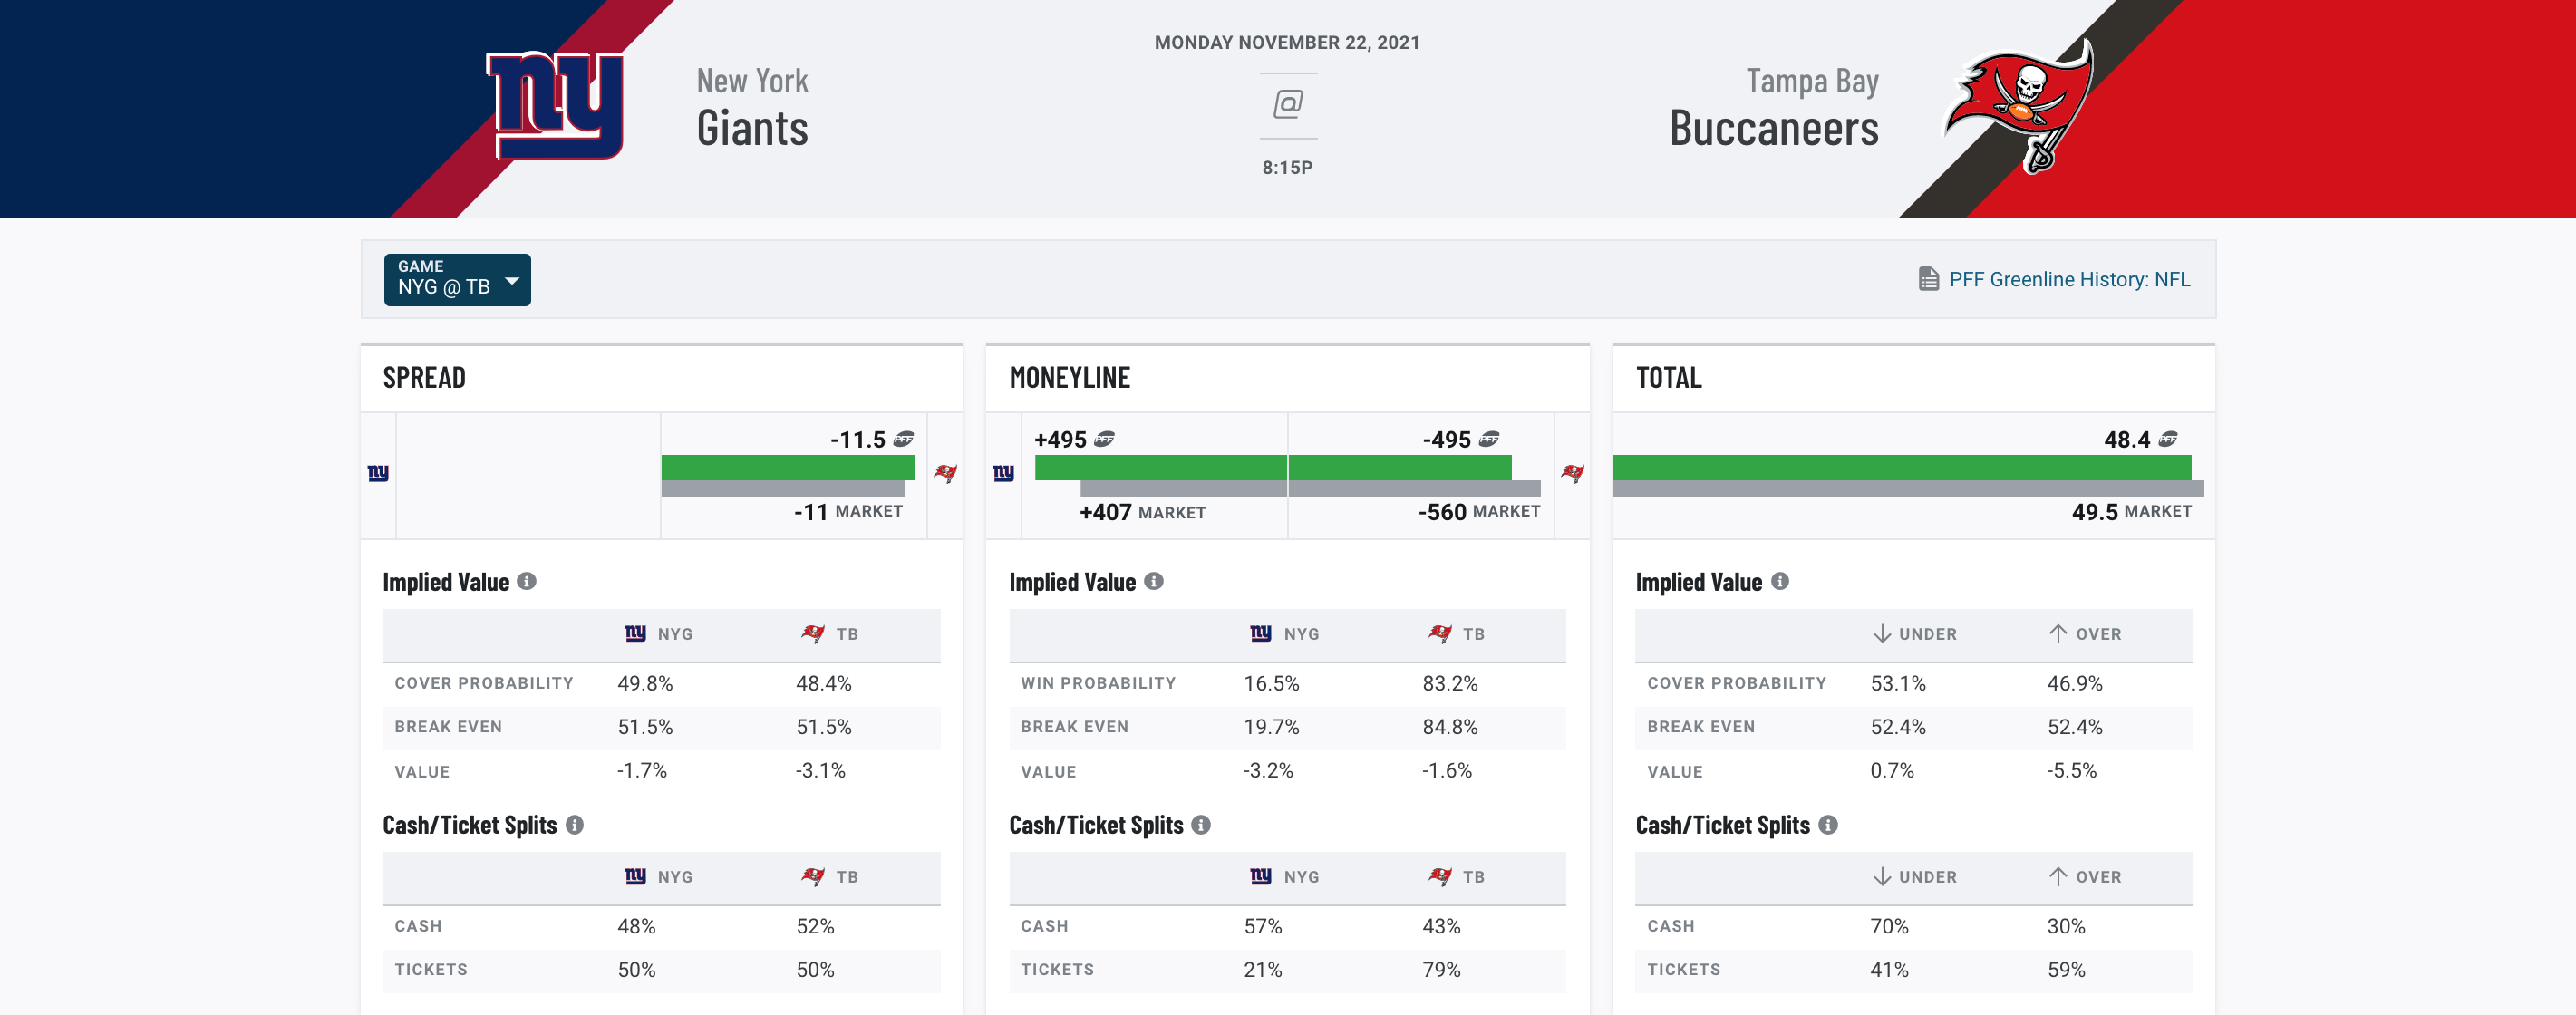Click NYG cover probability 49.8%
Viewport: 2576px width, 1015px height.
[645, 683]
